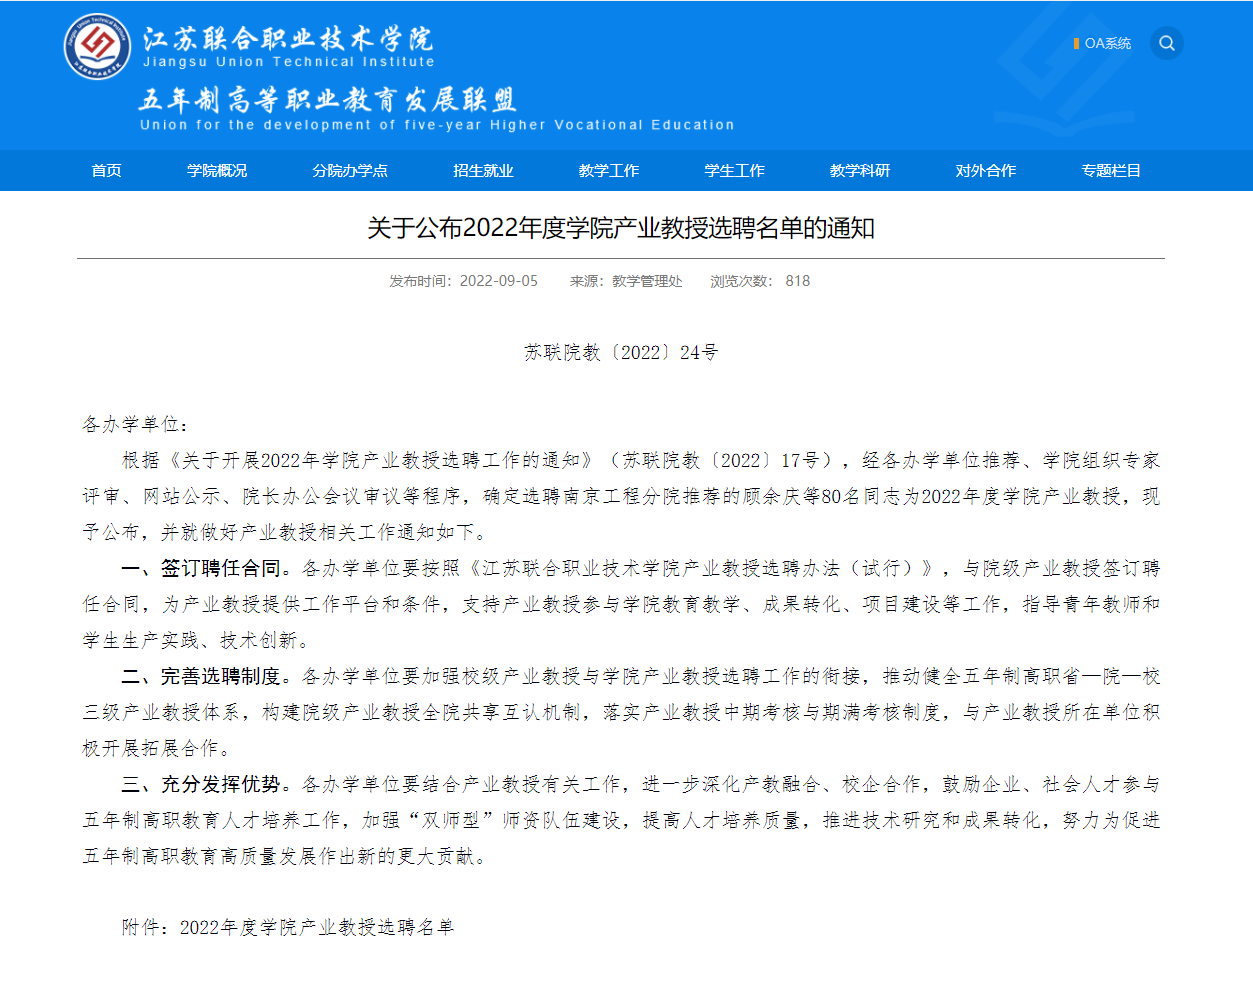Click the 发布时间 2022-09-05 text
The width and height of the screenshot is (1253, 994).
click(463, 282)
